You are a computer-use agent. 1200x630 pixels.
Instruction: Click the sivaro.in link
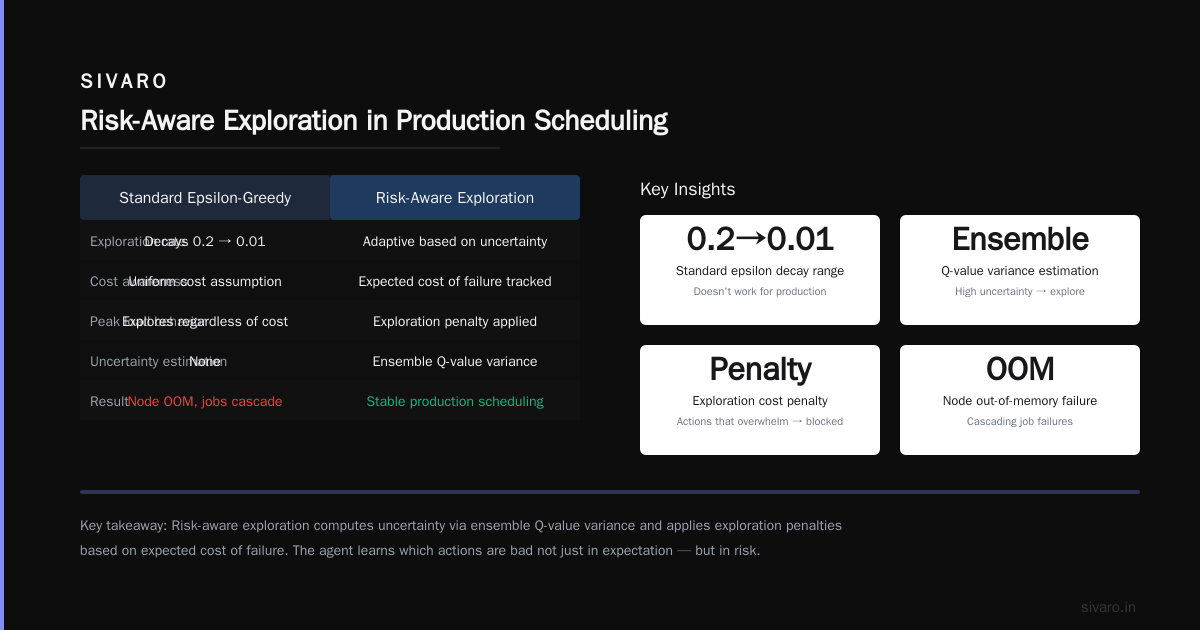[1108, 607]
